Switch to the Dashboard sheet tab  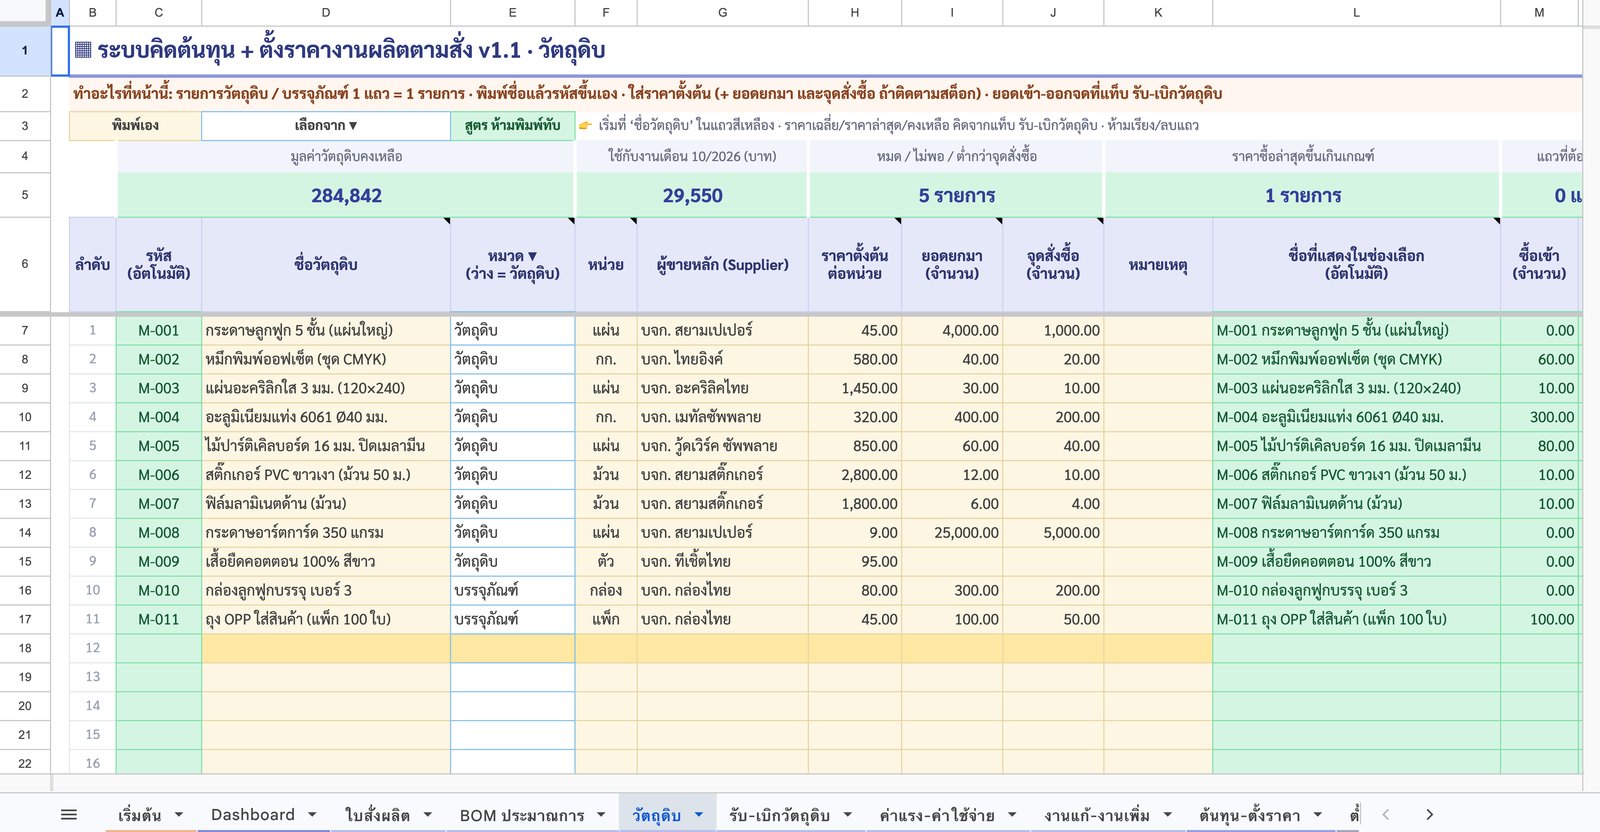click(252, 815)
